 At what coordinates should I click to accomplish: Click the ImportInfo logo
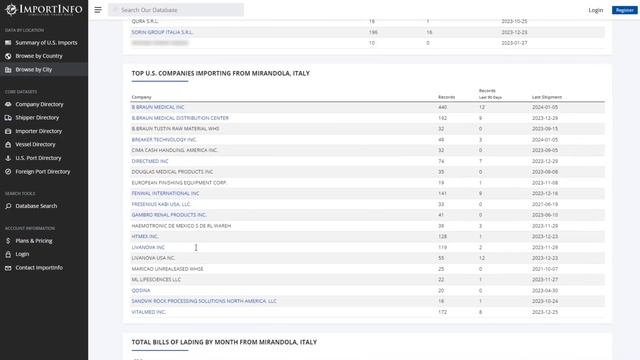click(x=44, y=9)
